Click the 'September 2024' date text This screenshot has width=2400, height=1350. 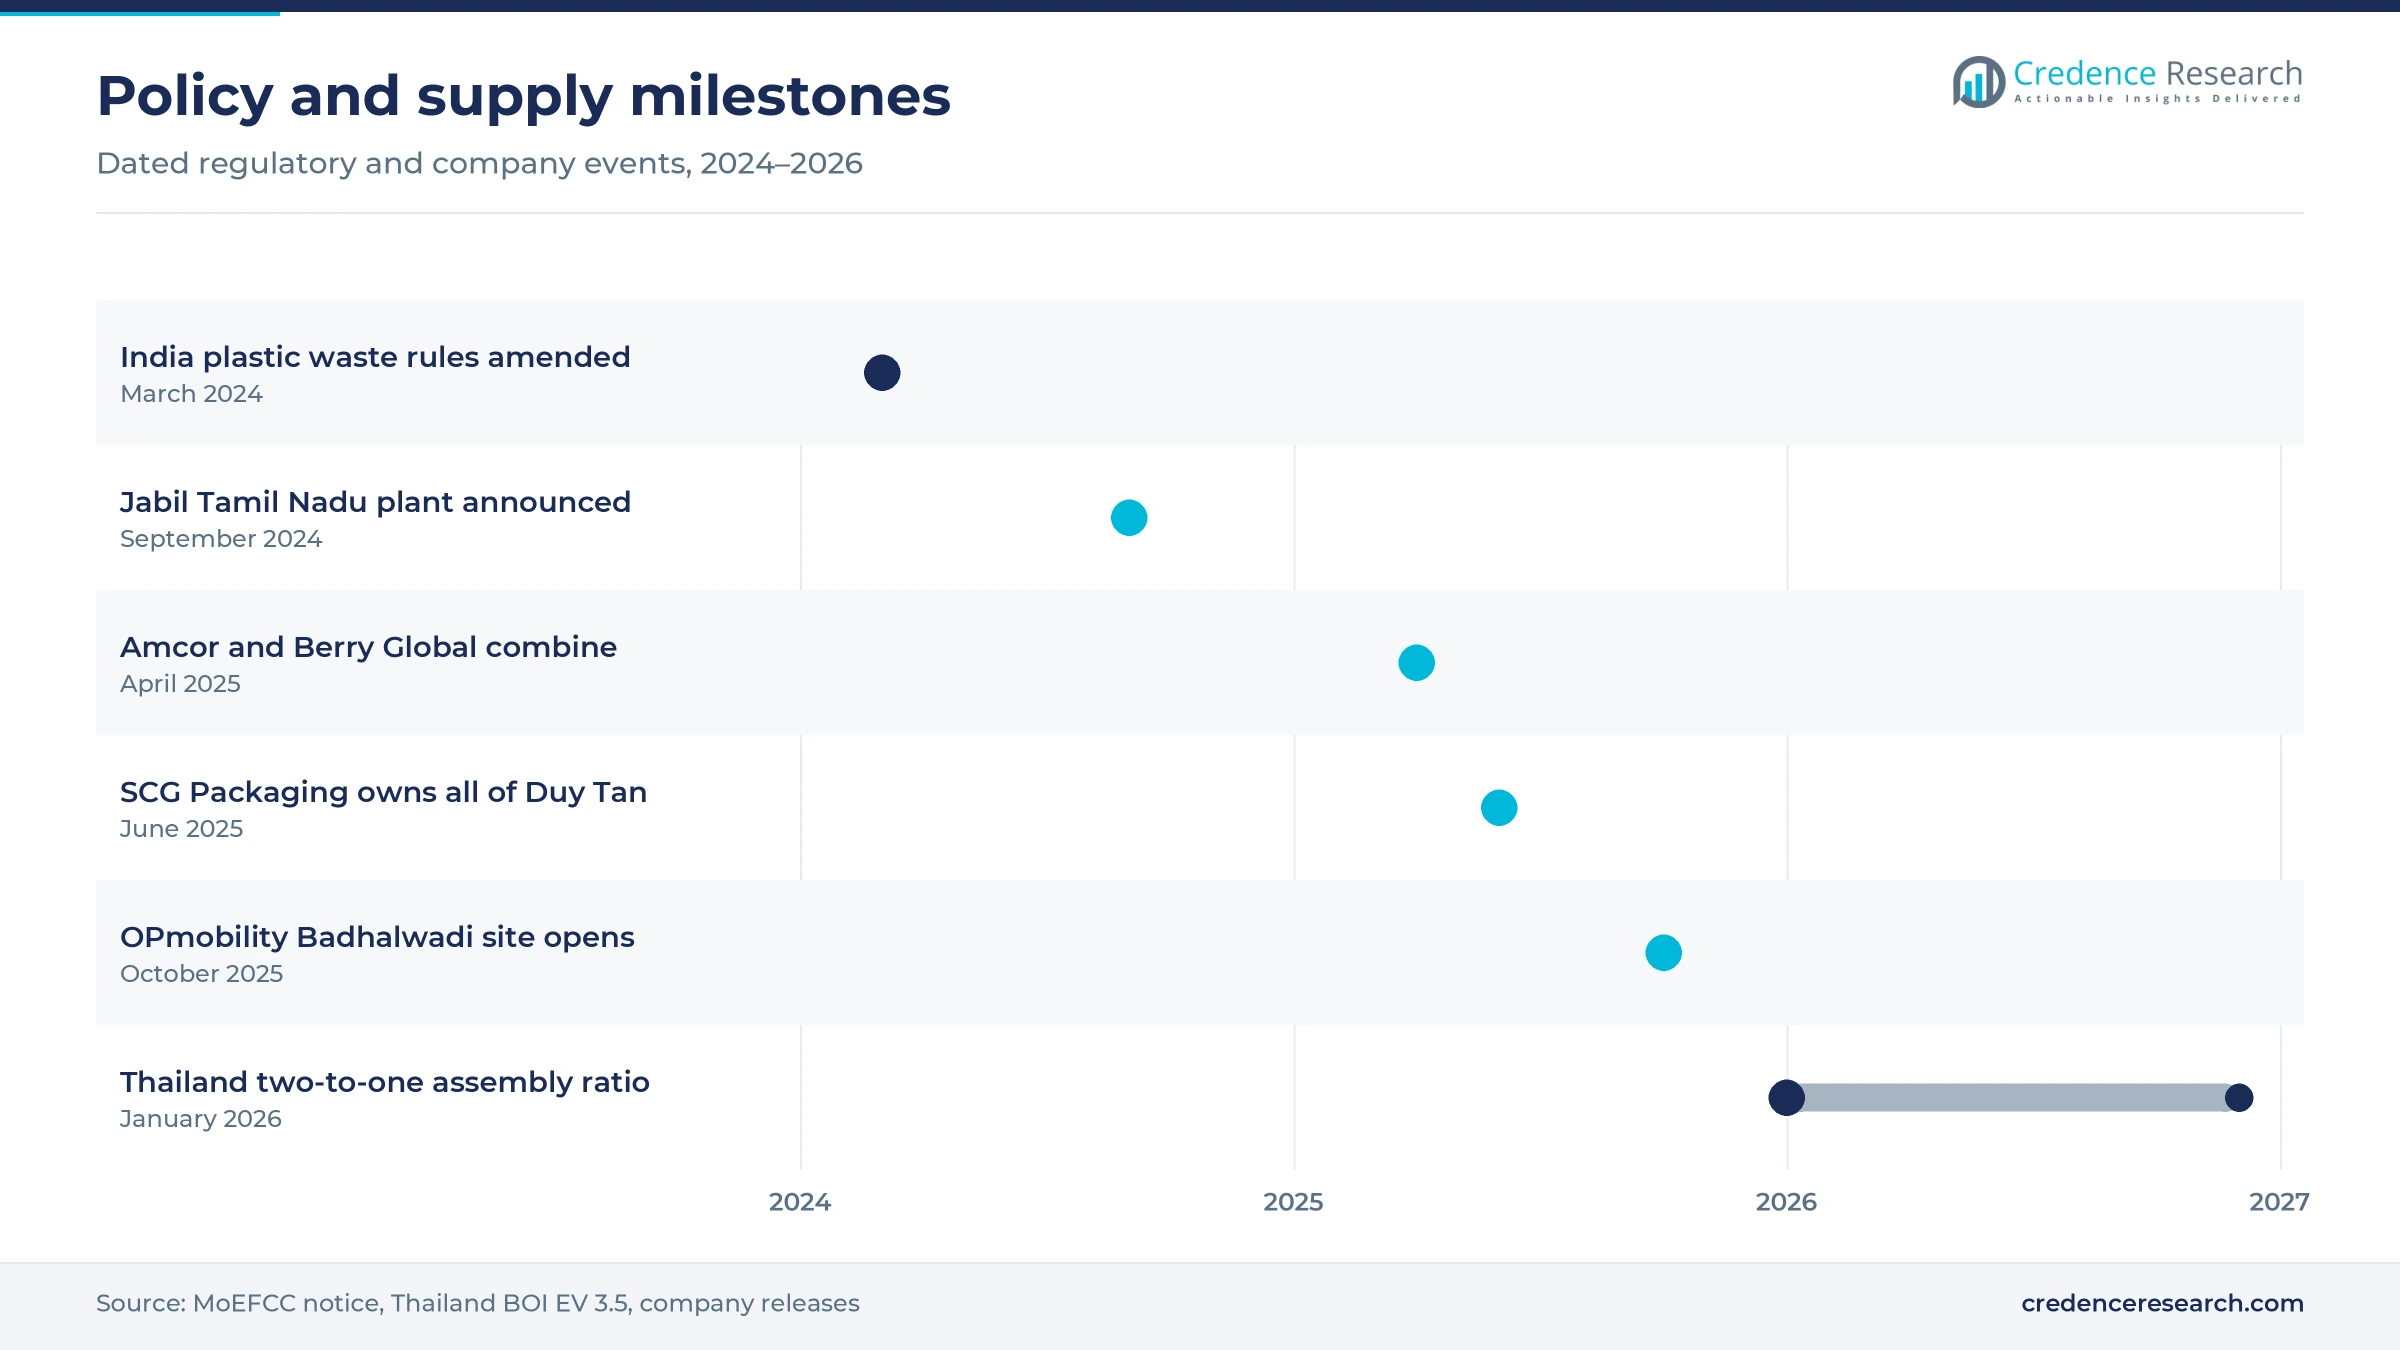coord(221,539)
